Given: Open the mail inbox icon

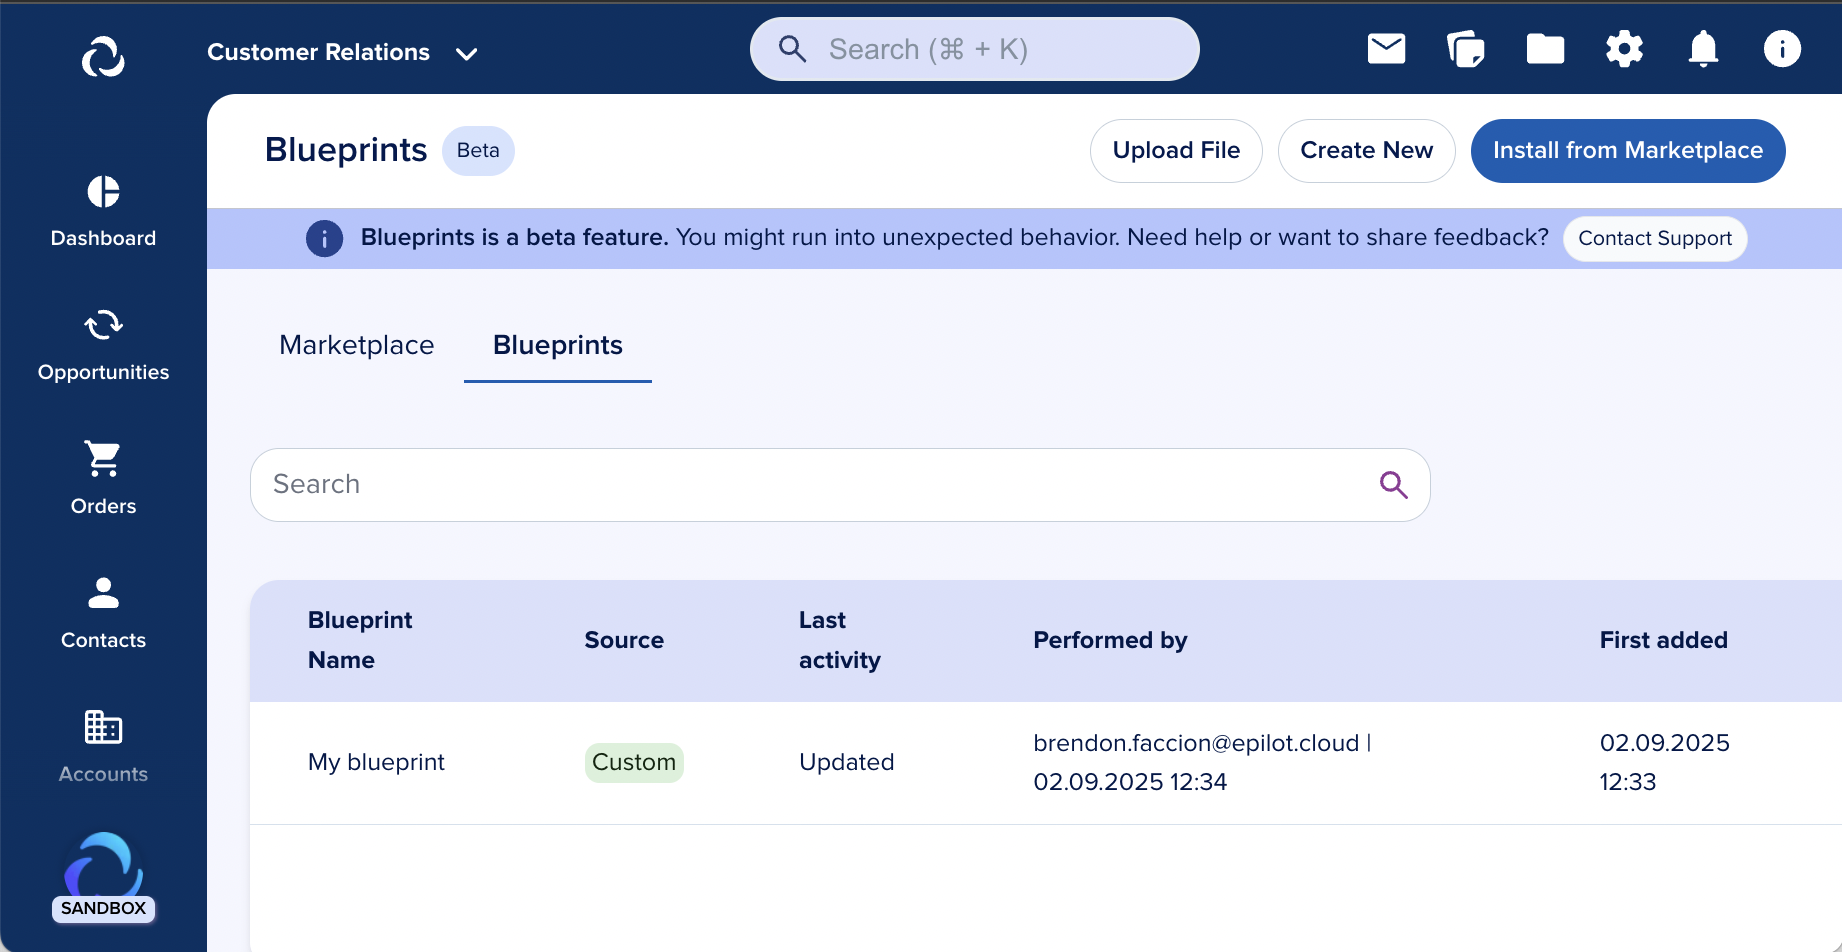Looking at the screenshot, I should pos(1386,49).
